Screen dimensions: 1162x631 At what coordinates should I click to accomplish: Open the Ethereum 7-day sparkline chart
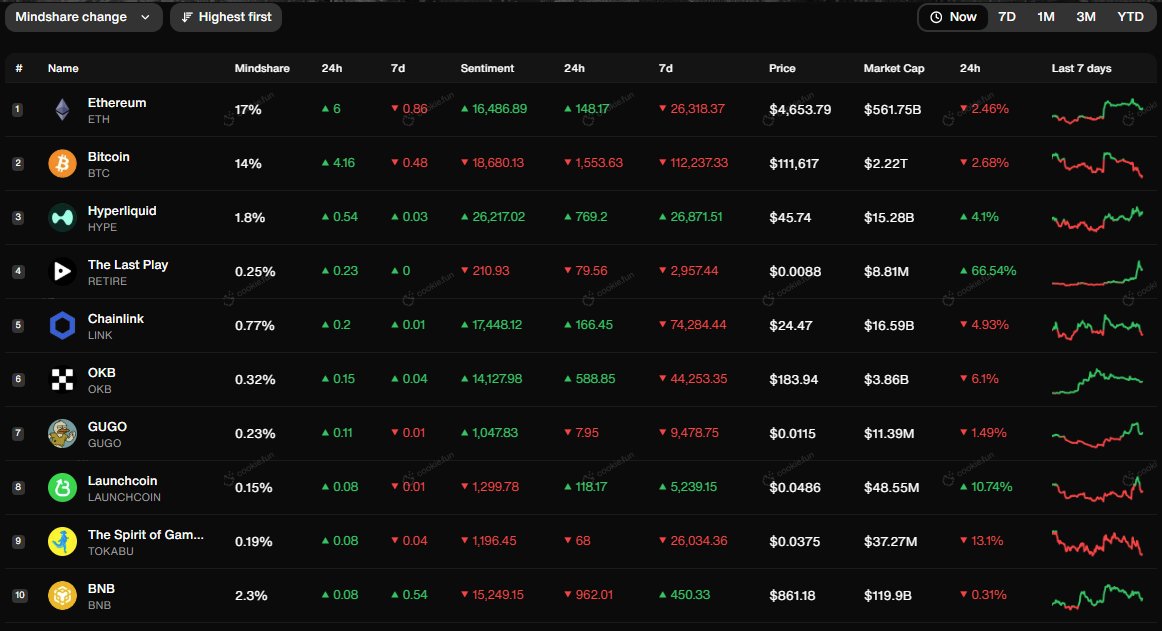pyautogui.click(x=1097, y=110)
